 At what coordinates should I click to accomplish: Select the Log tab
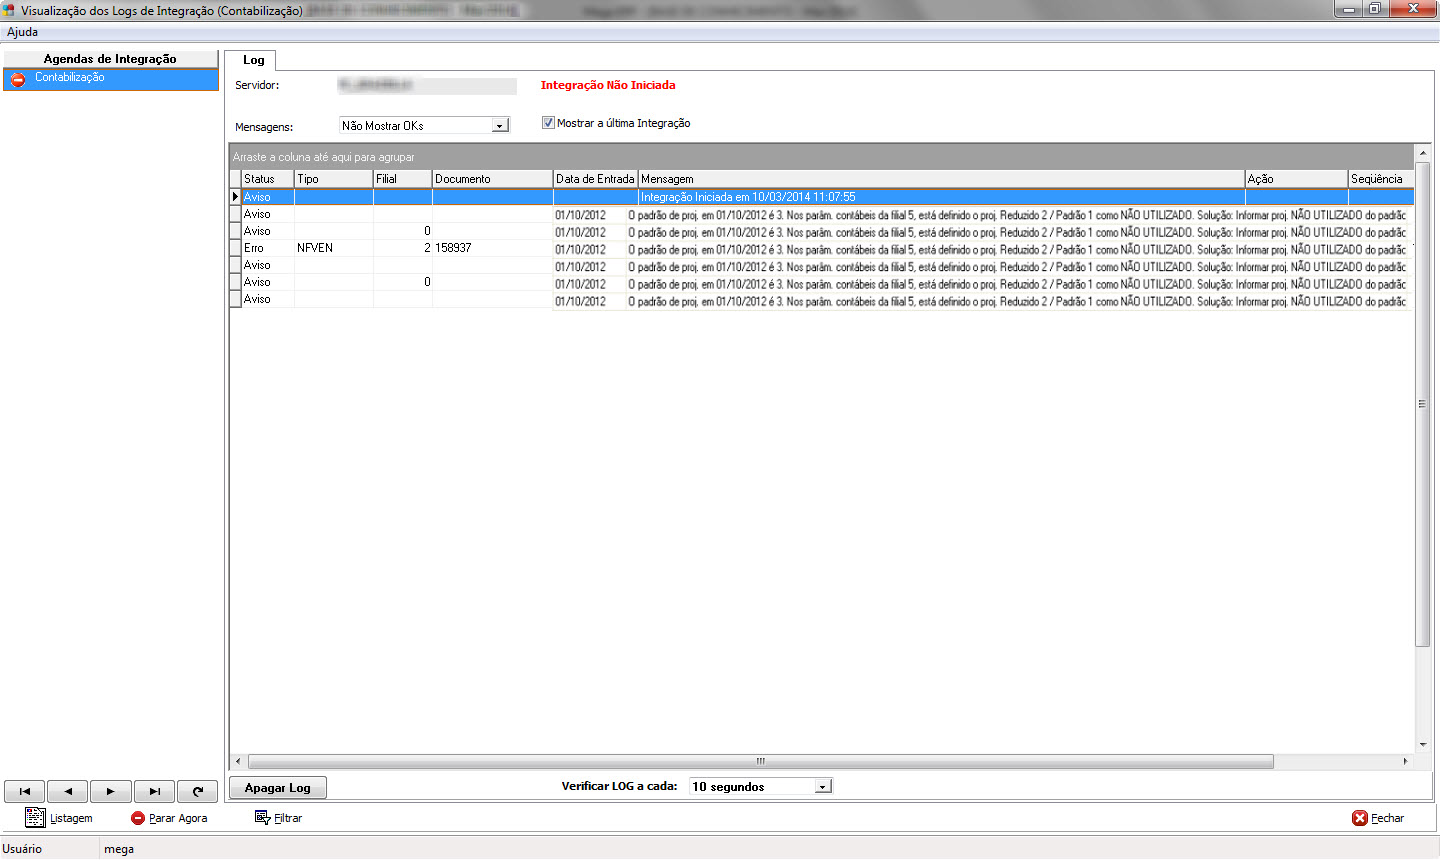(253, 60)
